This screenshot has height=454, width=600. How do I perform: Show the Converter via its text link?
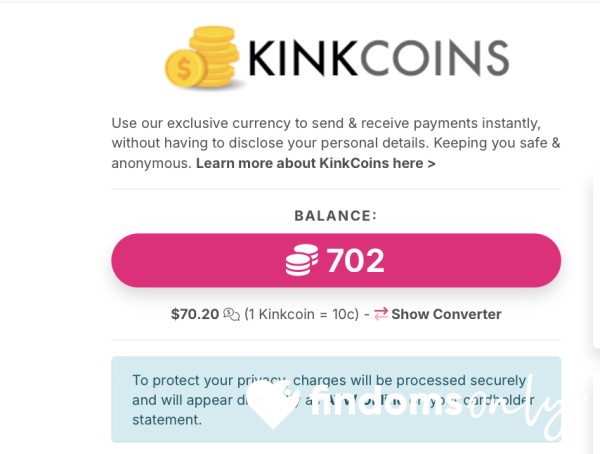(446, 314)
